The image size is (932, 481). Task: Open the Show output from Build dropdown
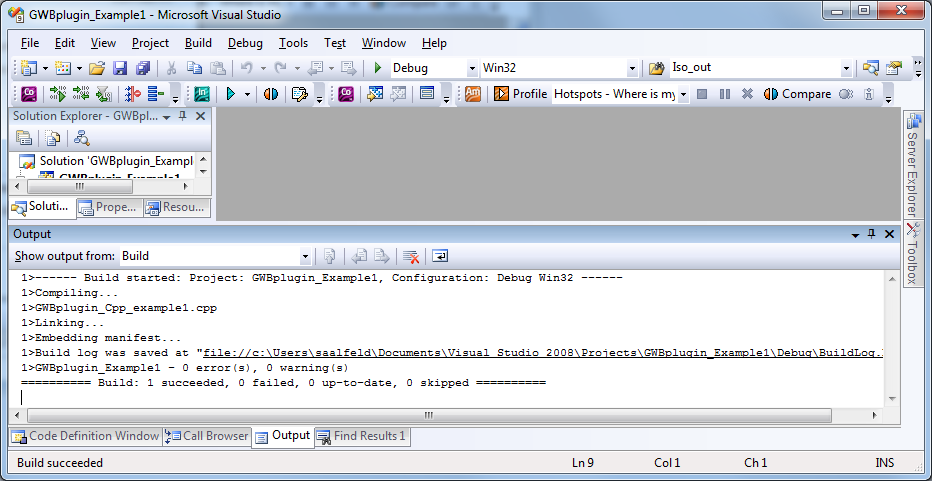pyautogui.click(x=306, y=256)
